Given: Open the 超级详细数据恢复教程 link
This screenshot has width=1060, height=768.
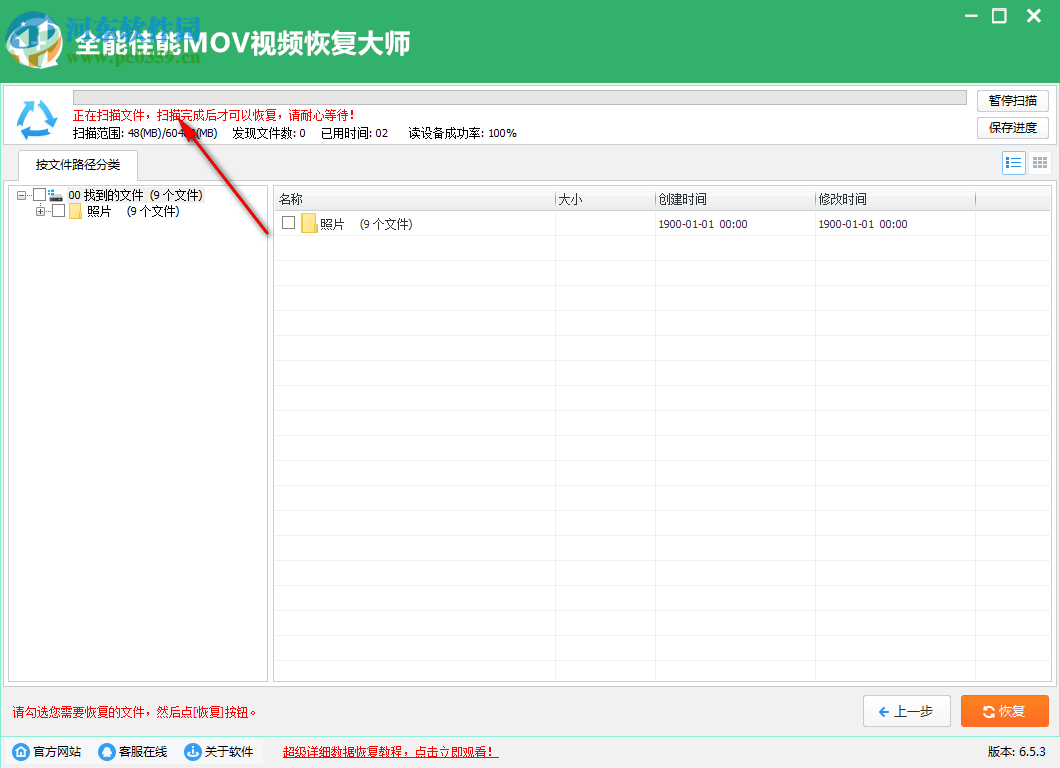Looking at the screenshot, I should pyautogui.click(x=389, y=751).
